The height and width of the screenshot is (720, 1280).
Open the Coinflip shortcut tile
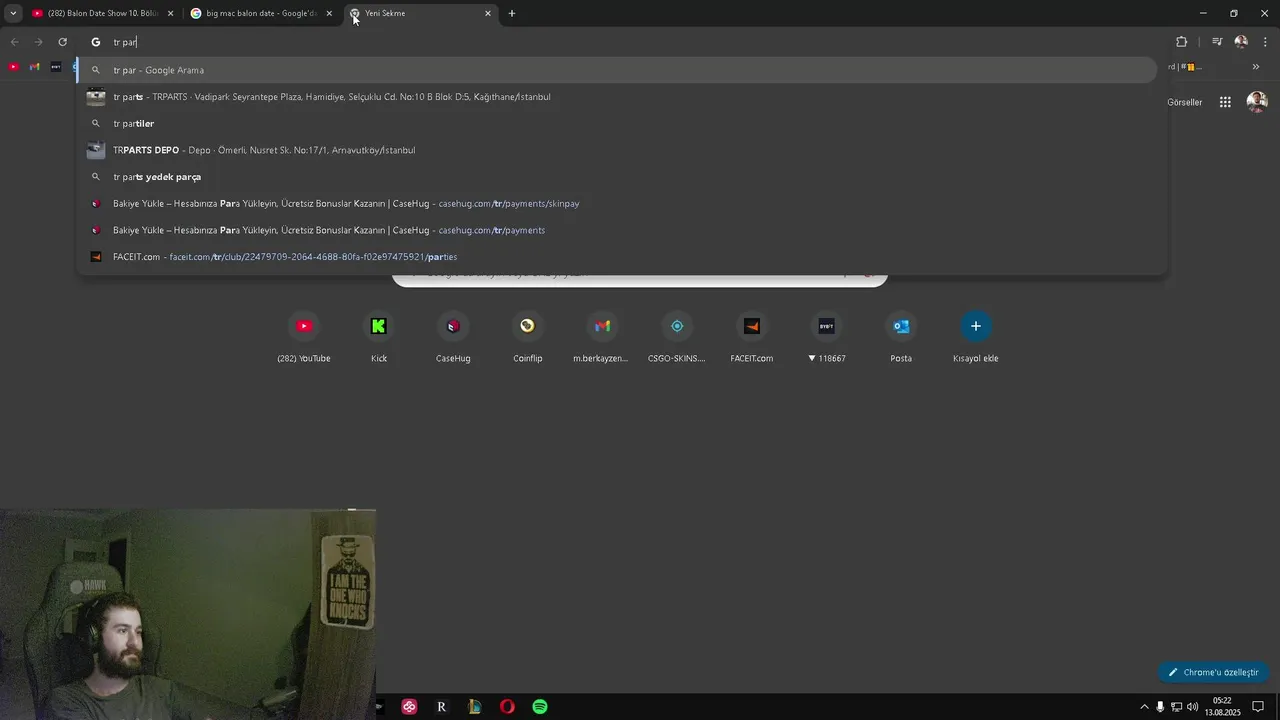(x=528, y=337)
